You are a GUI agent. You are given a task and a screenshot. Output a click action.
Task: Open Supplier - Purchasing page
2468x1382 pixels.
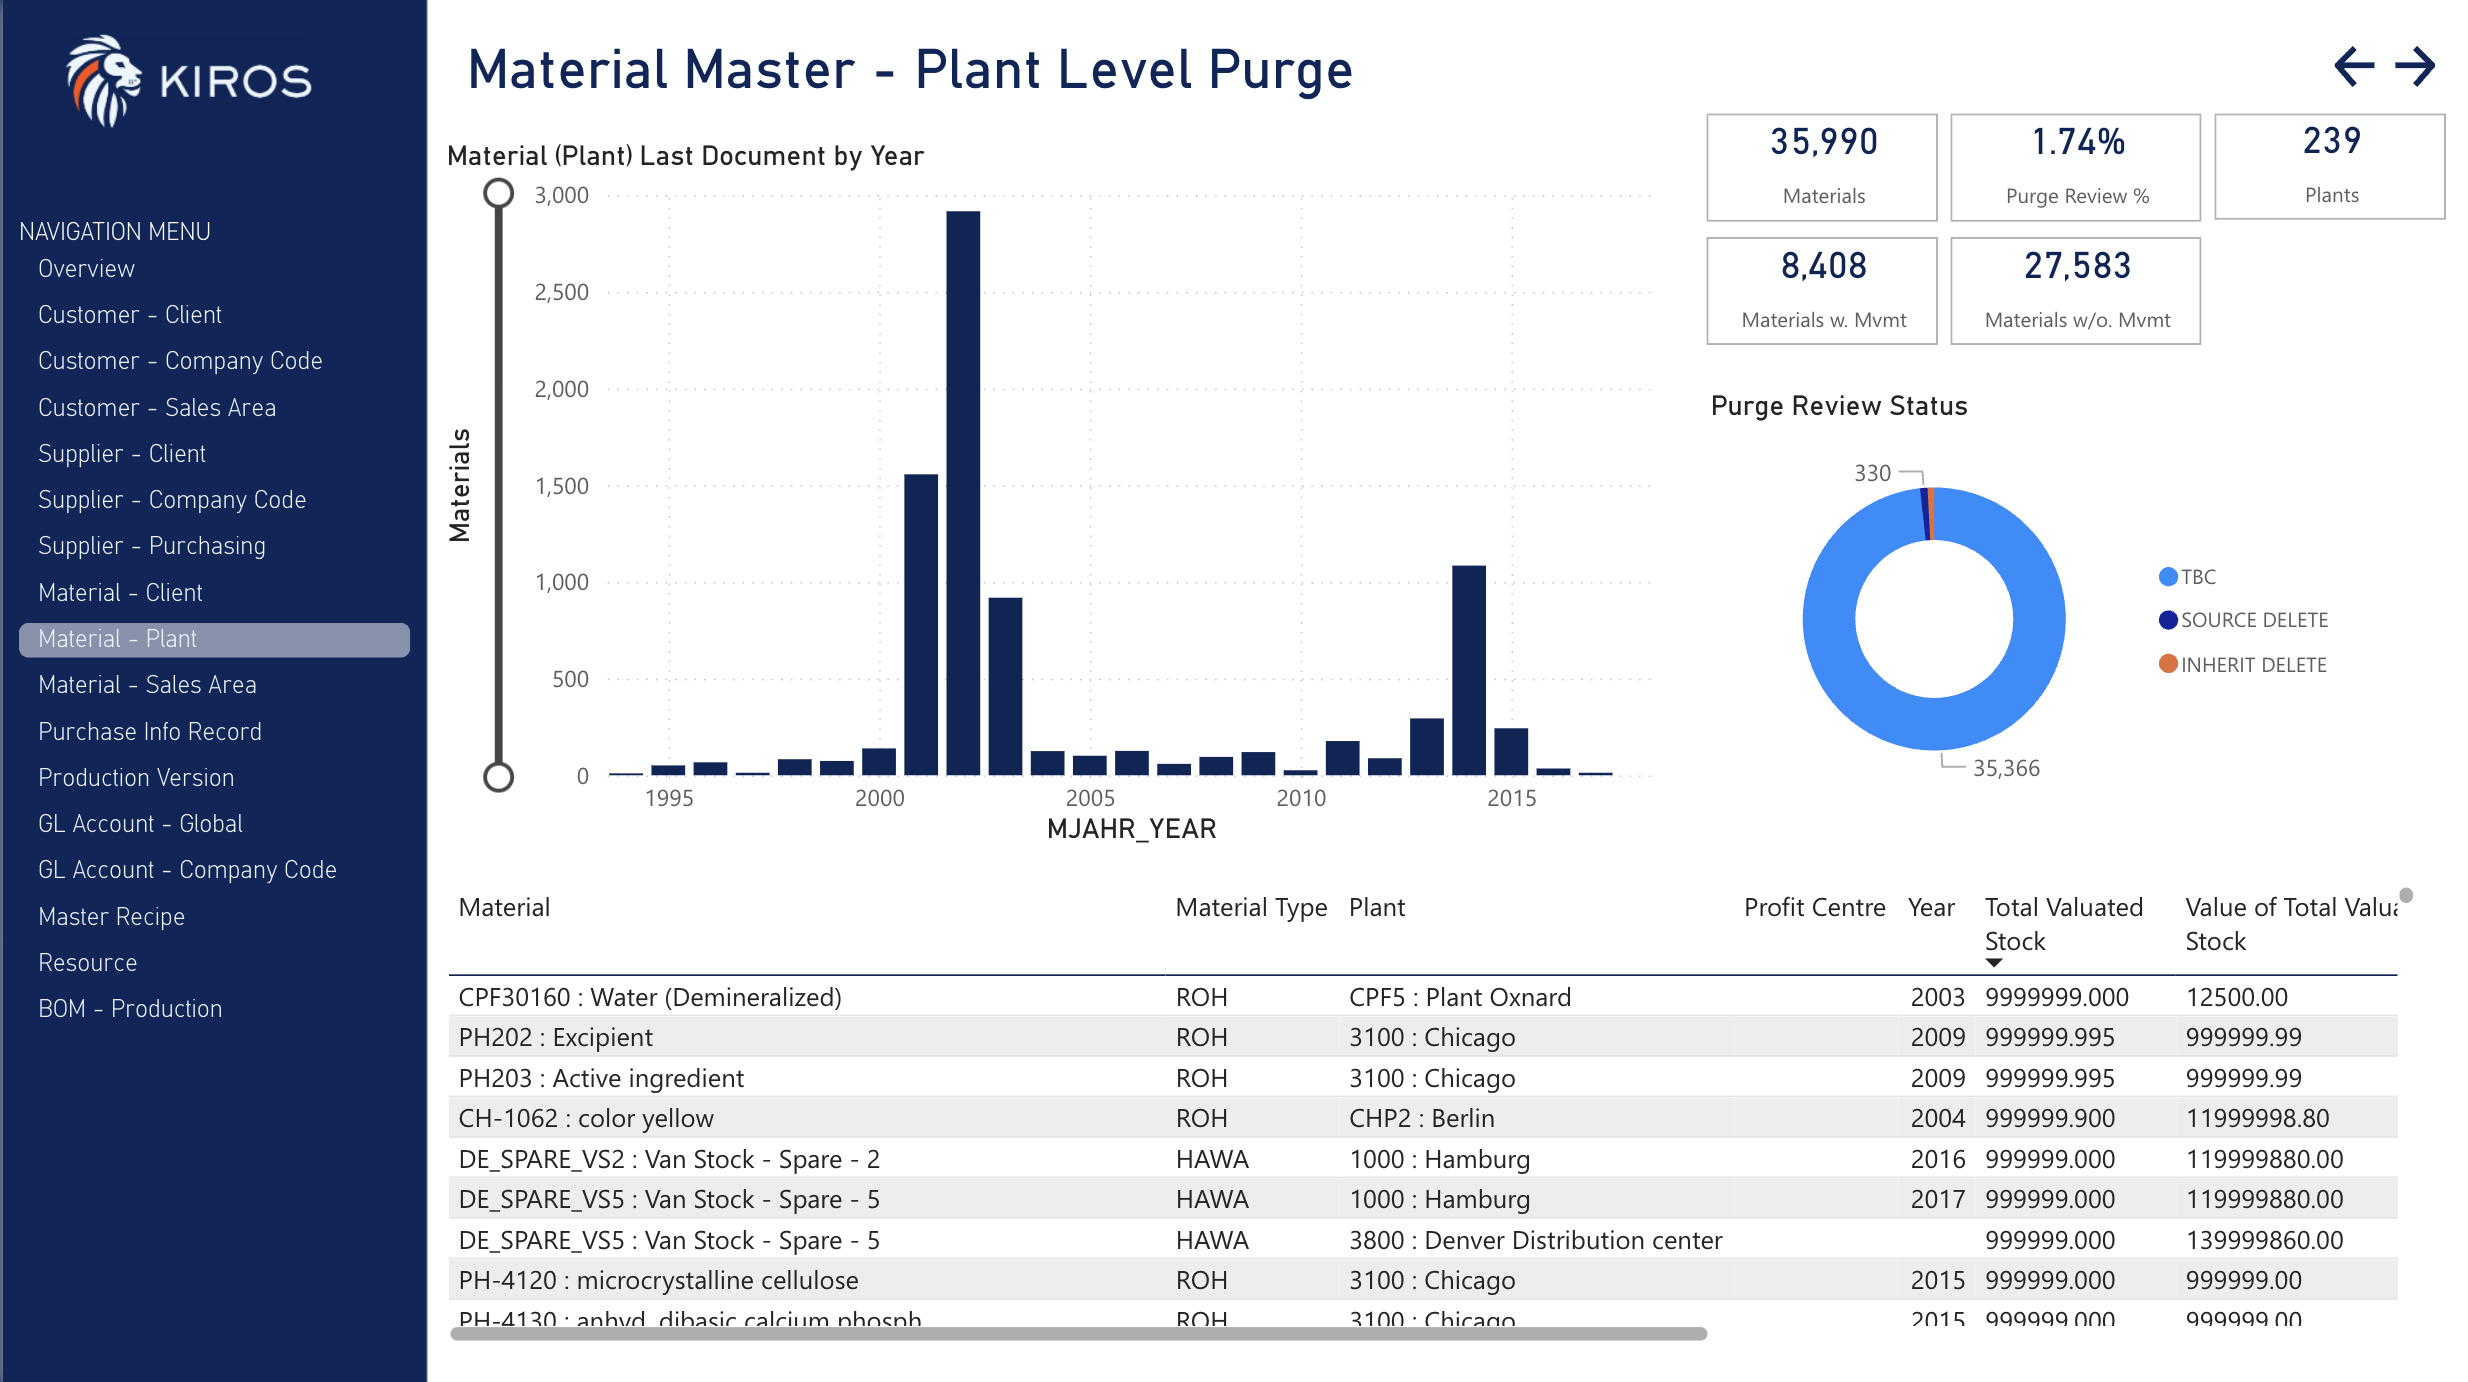point(152,546)
